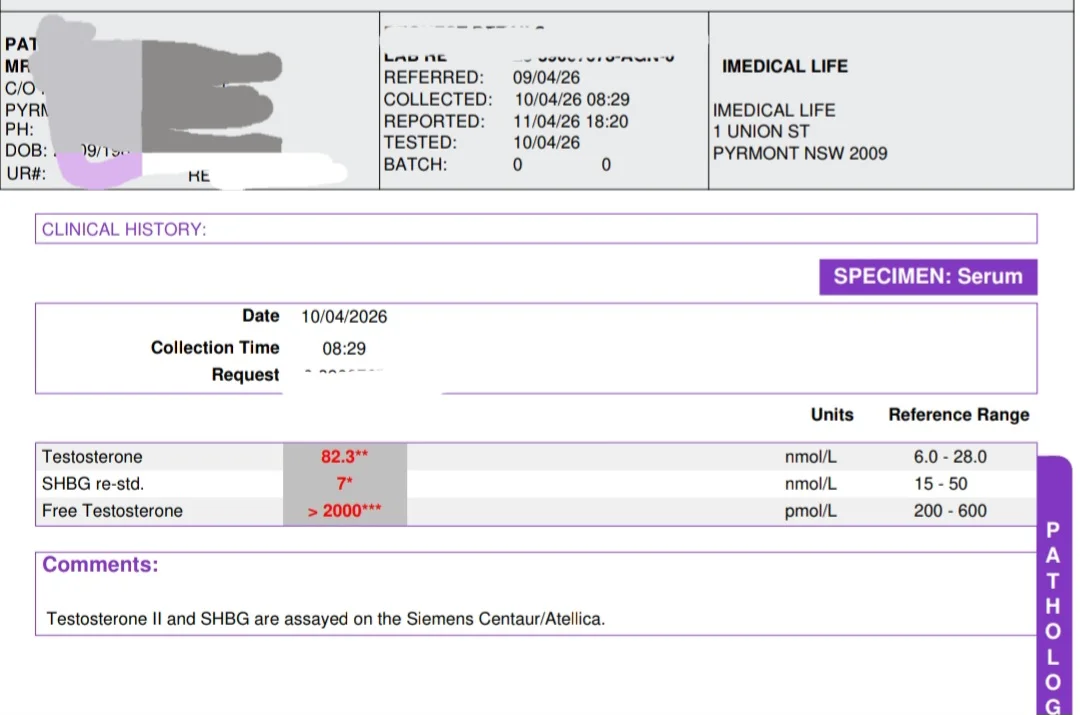Select the Free Testosterone row label

point(112,511)
